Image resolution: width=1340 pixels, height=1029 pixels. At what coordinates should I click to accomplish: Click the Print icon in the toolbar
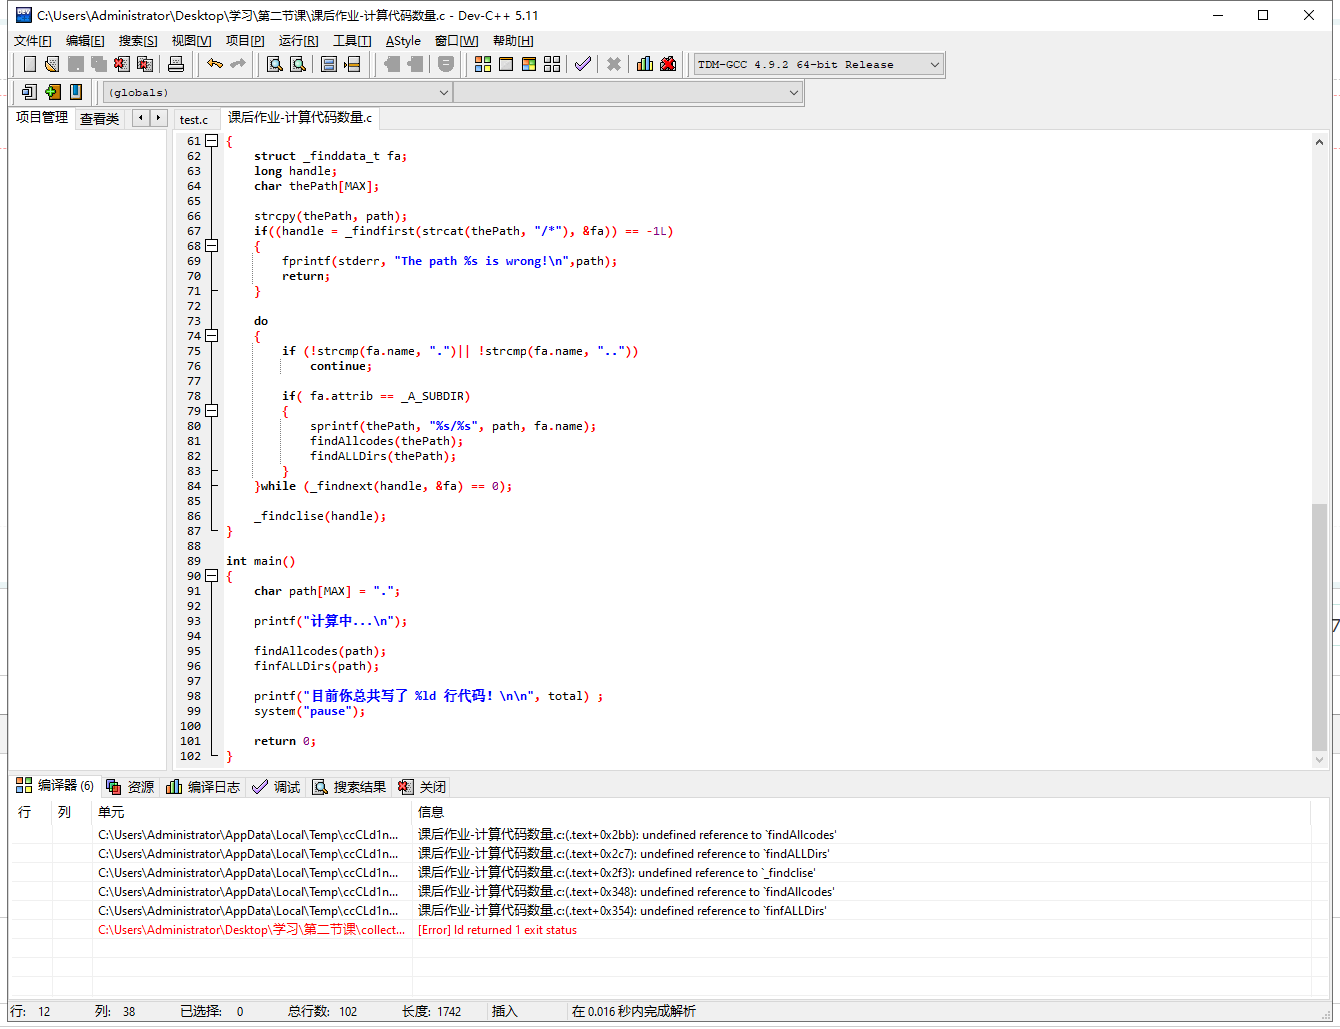coord(176,64)
